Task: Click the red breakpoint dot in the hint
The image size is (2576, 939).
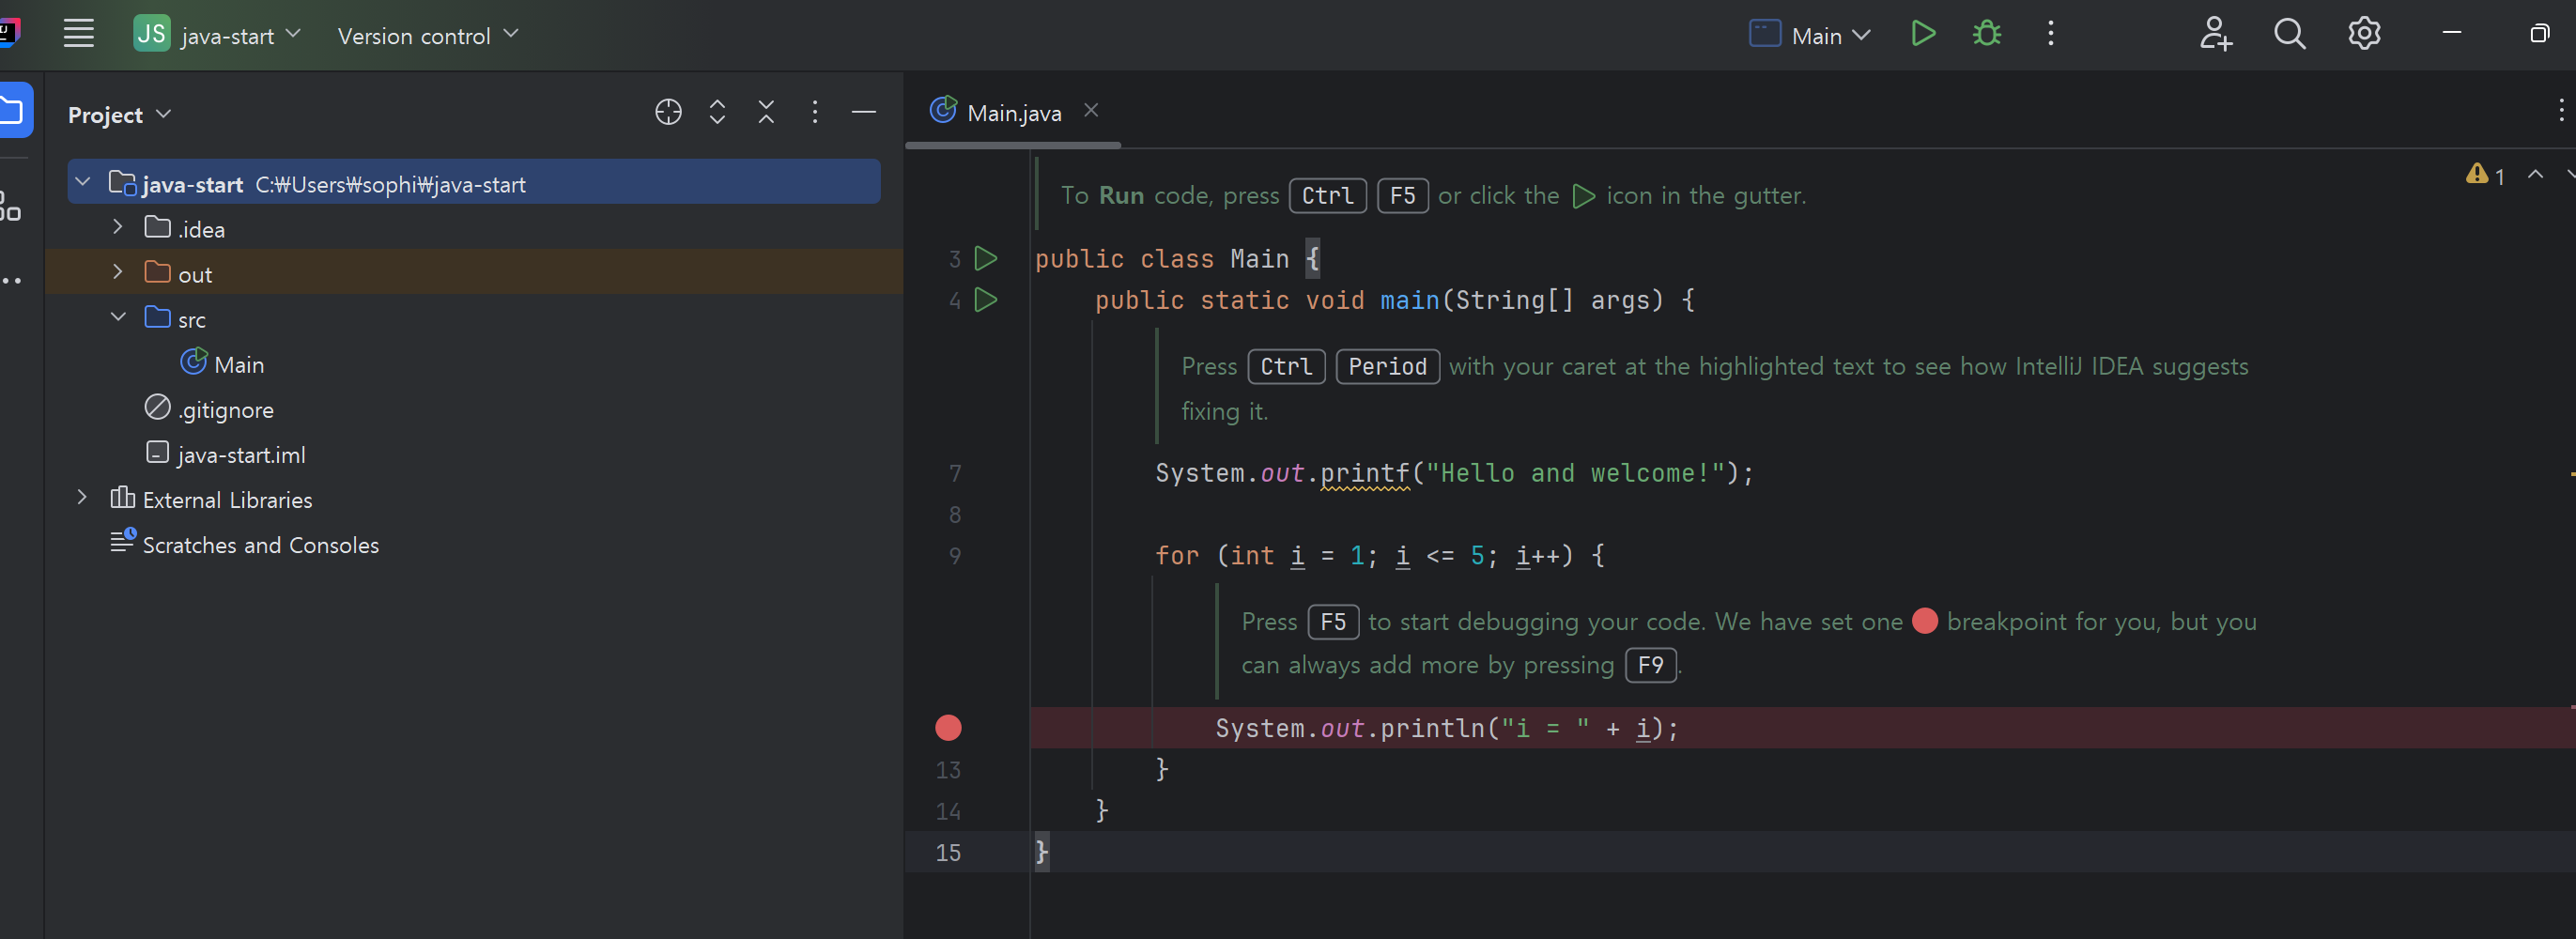Action: coord(1925,621)
